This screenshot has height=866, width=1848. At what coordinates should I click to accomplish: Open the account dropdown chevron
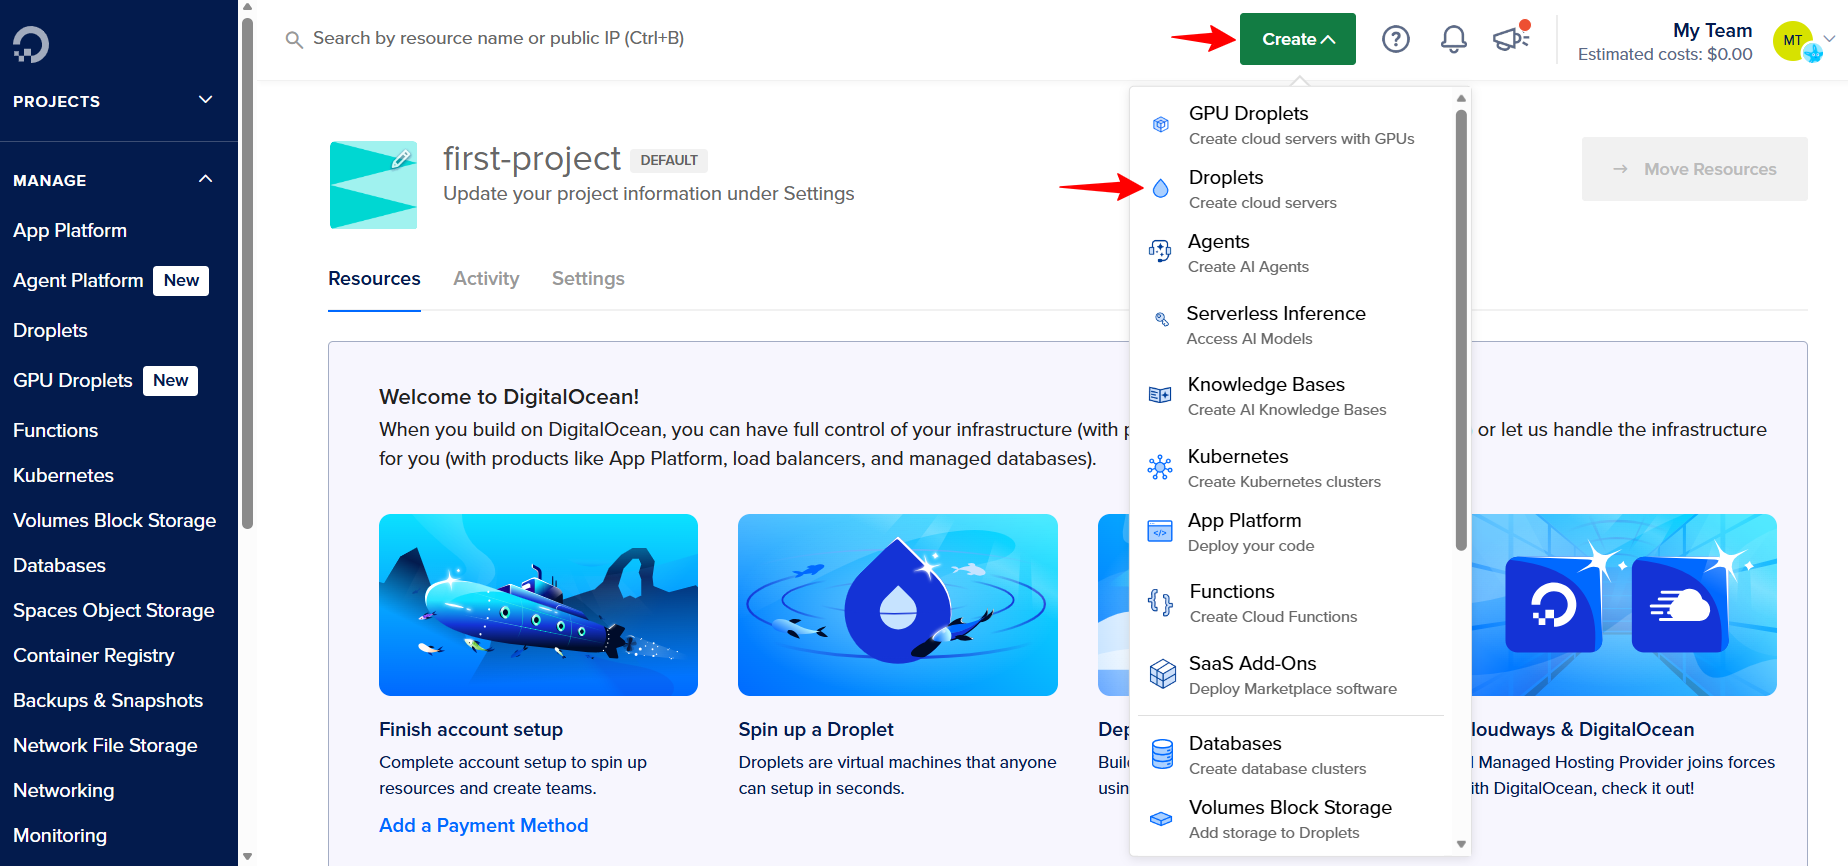(1829, 39)
